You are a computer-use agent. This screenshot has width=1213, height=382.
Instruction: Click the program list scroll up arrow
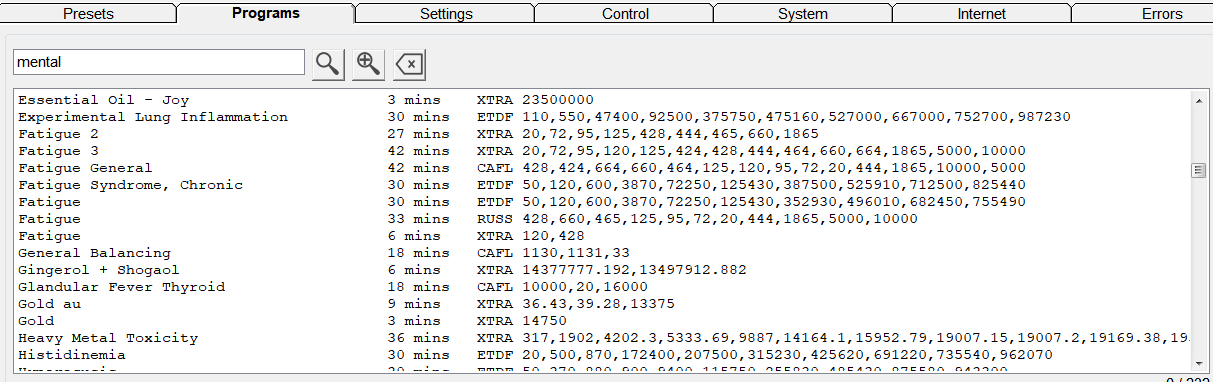click(x=1200, y=99)
